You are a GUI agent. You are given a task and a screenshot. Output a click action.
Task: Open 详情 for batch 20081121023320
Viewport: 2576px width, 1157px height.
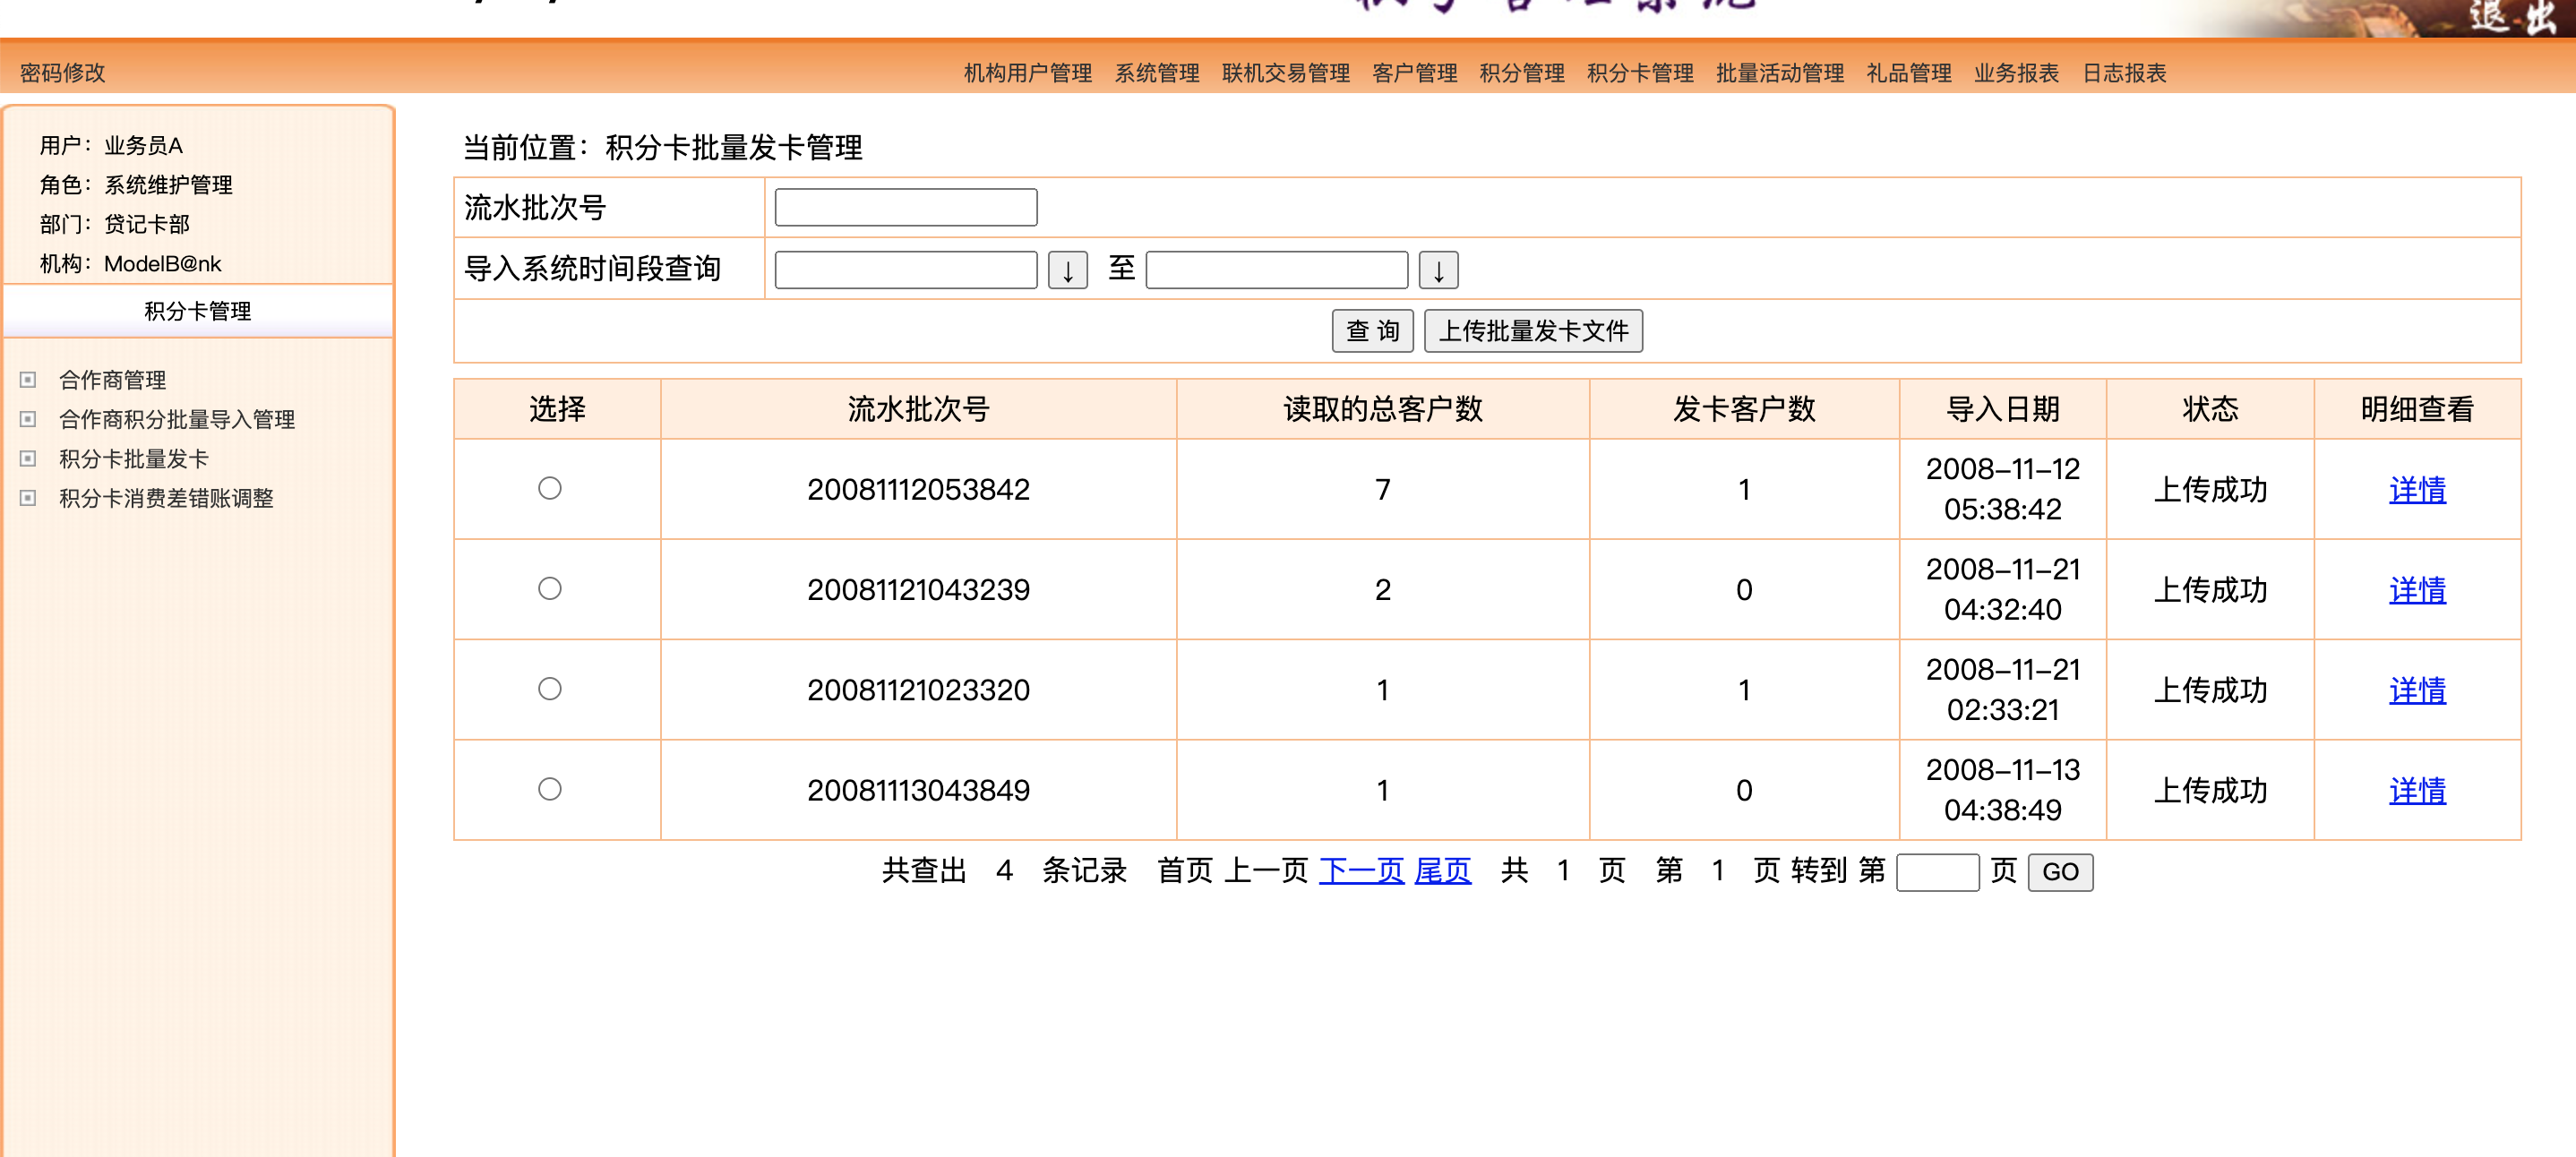[x=2417, y=690]
